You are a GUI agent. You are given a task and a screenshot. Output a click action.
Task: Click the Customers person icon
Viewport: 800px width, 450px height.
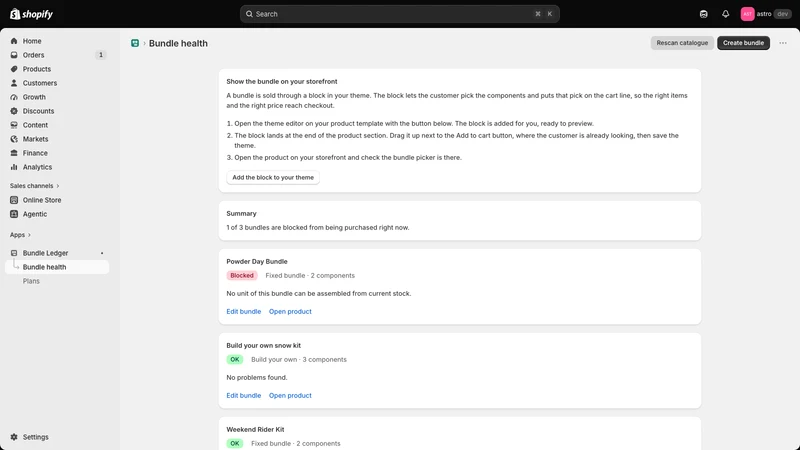[x=14, y=83]
